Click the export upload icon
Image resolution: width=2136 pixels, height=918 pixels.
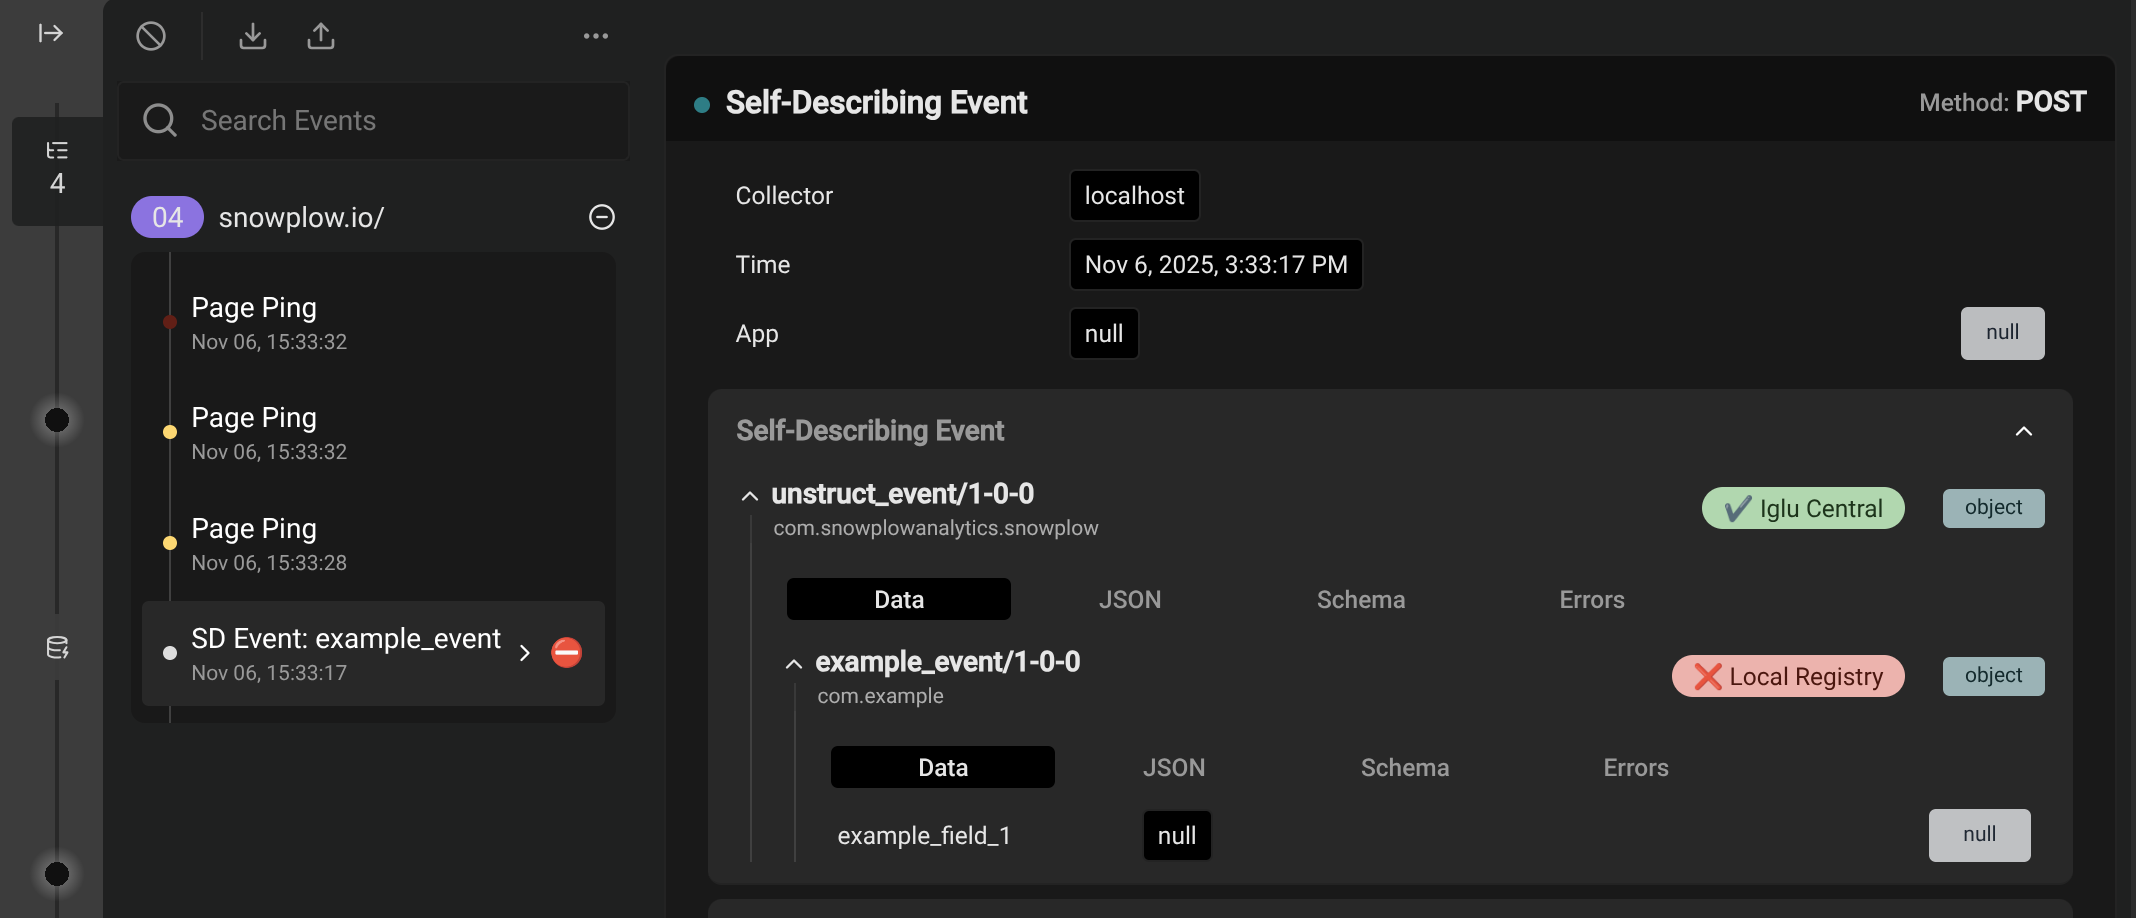pyautogui.click(x=321, y=36)
